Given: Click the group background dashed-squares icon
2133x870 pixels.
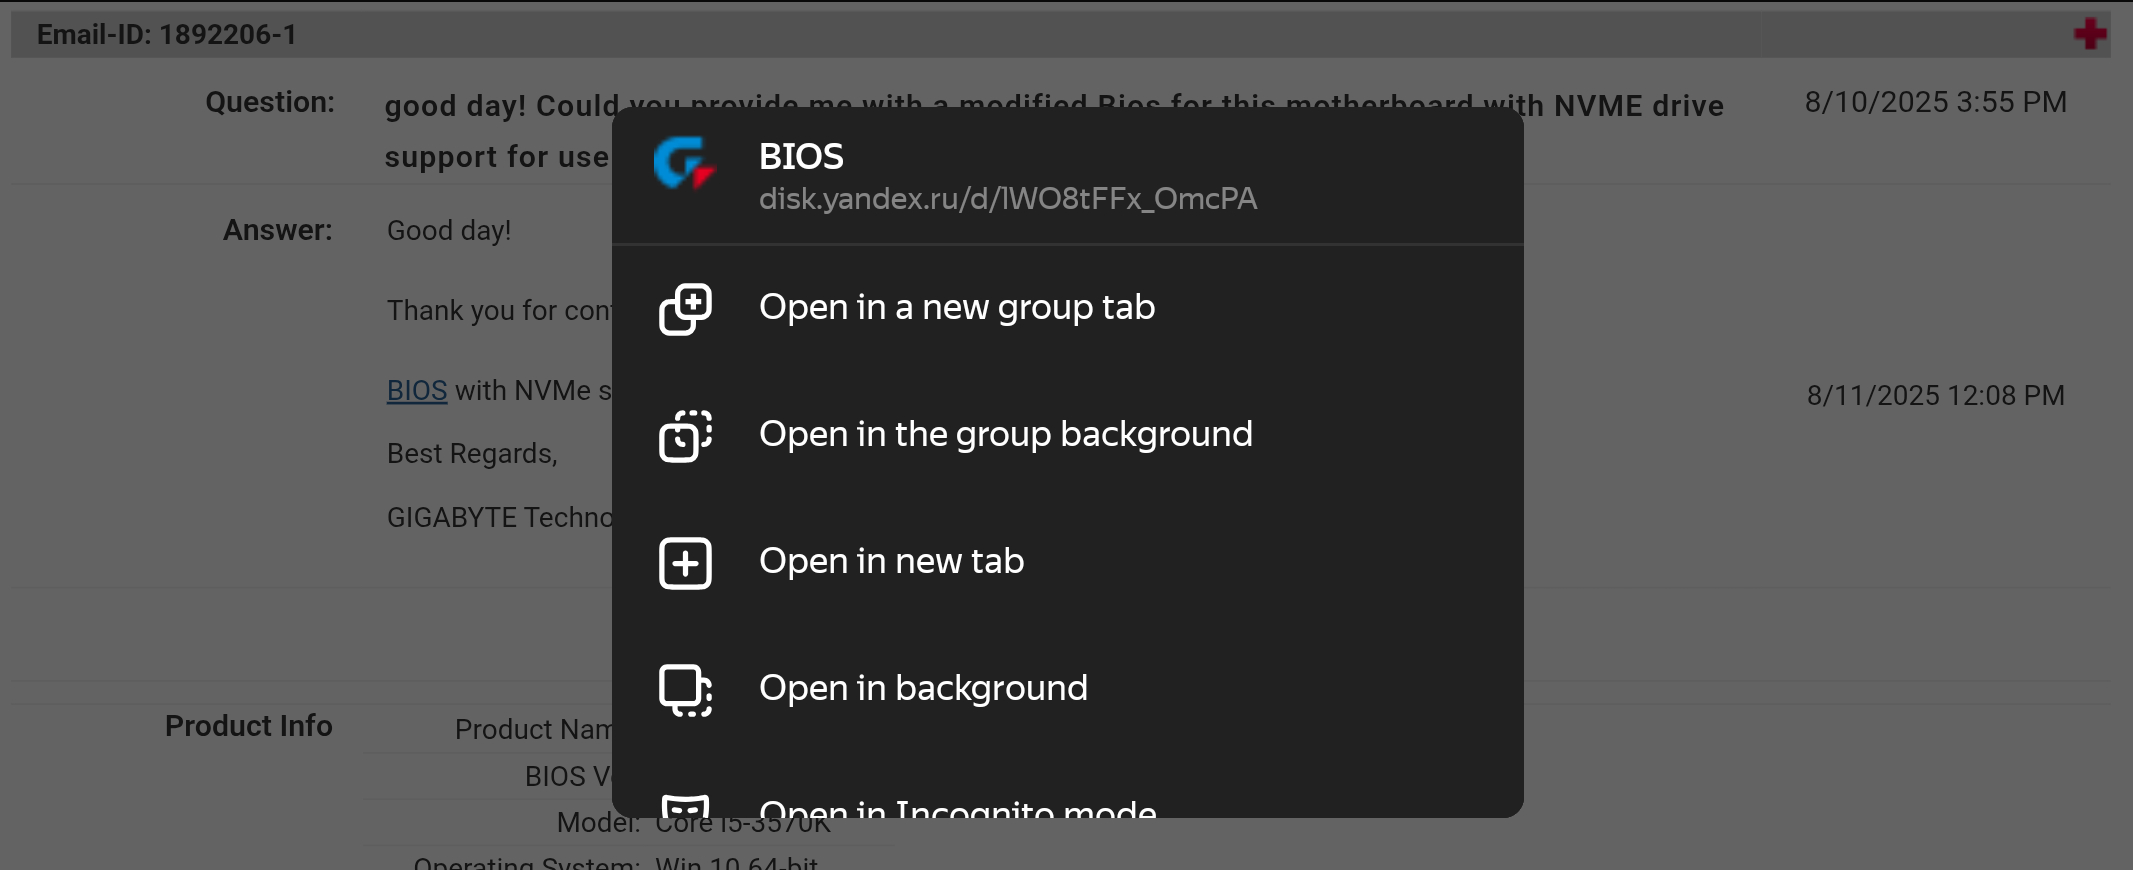Looking at the screenshot, I should click(685, 435).
